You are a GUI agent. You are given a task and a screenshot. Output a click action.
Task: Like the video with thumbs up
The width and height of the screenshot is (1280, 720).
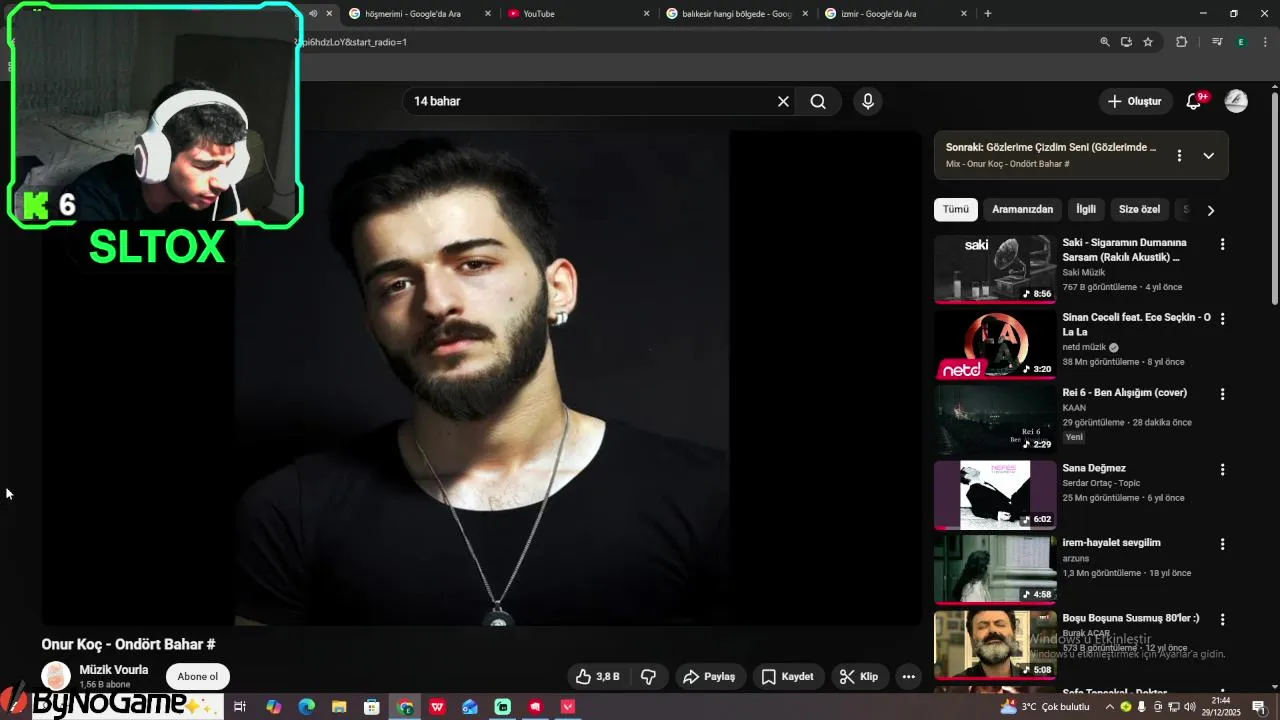[598, 677]
